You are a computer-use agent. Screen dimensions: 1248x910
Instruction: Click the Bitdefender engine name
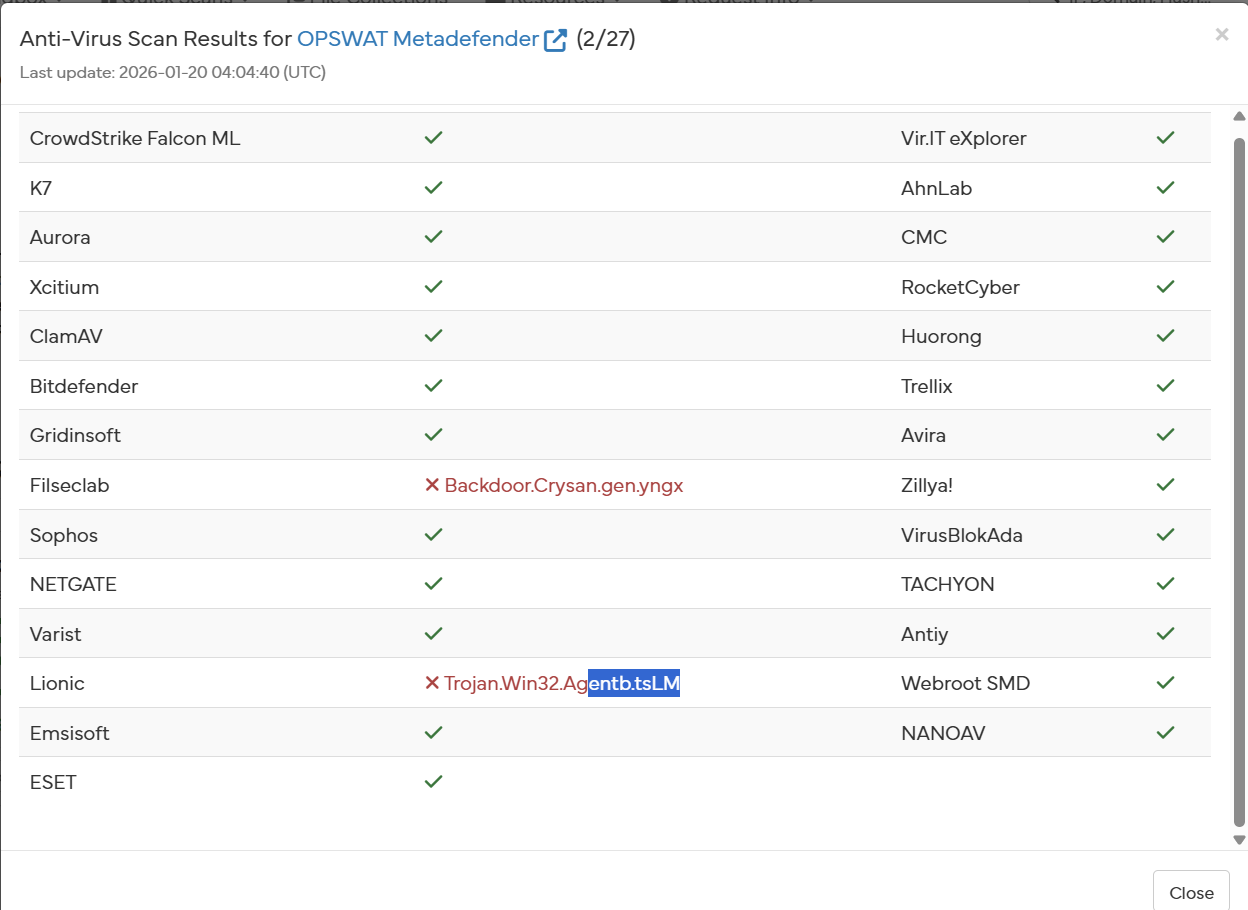click(84, 386)
